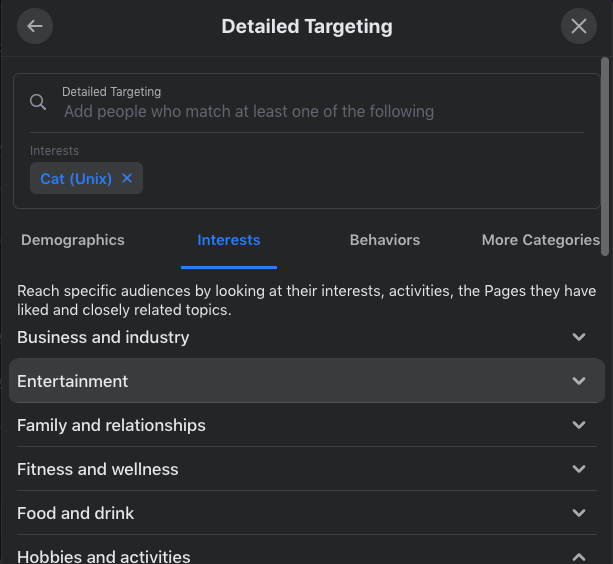The height and width of the screenshot is (564, 613).
Task: Expand Fitness and wellness using its arrow
Action: [579, 469]
